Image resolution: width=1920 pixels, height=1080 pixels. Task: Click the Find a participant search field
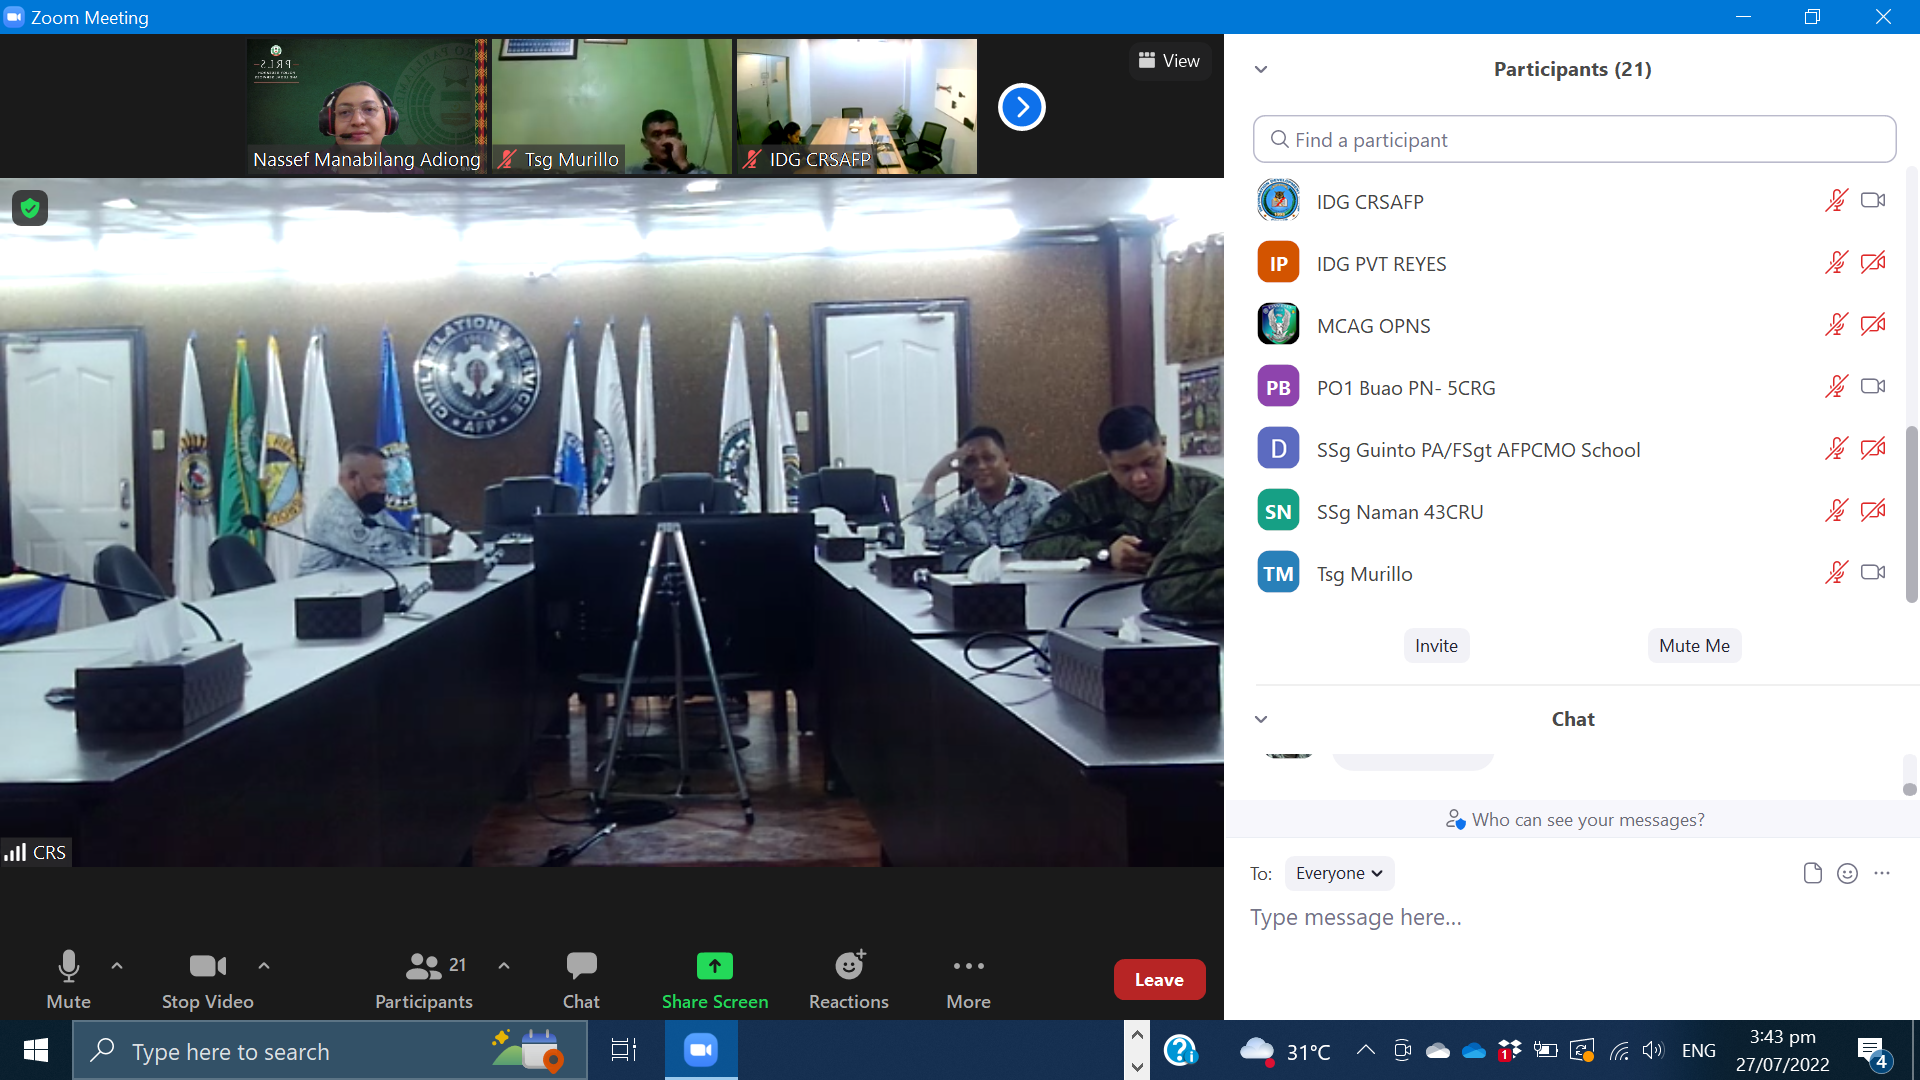point(1574,140)
